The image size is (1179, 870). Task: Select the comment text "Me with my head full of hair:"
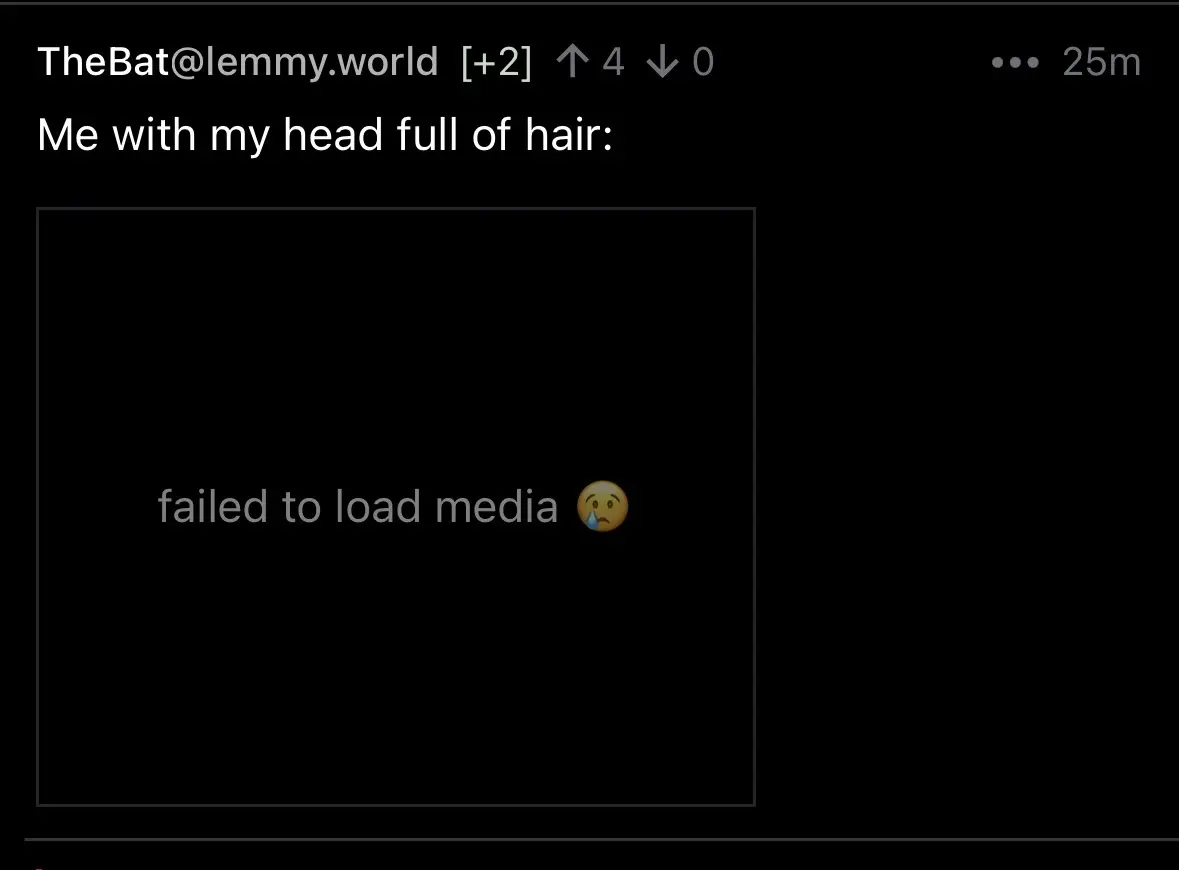tap(325, 135)
